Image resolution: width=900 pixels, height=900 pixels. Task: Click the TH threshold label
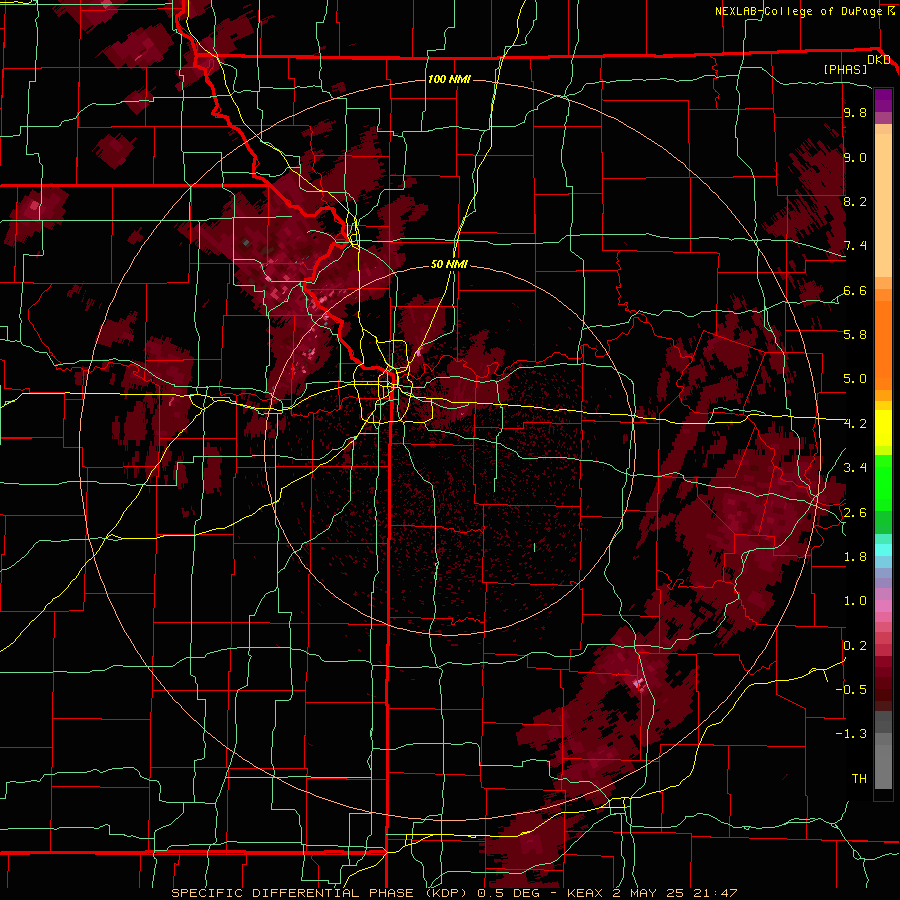(859, 778)
